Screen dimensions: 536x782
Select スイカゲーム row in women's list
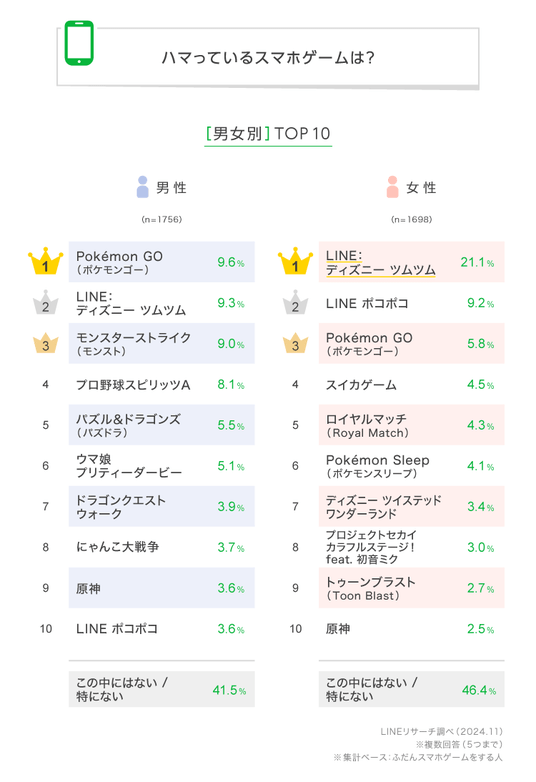411,384
